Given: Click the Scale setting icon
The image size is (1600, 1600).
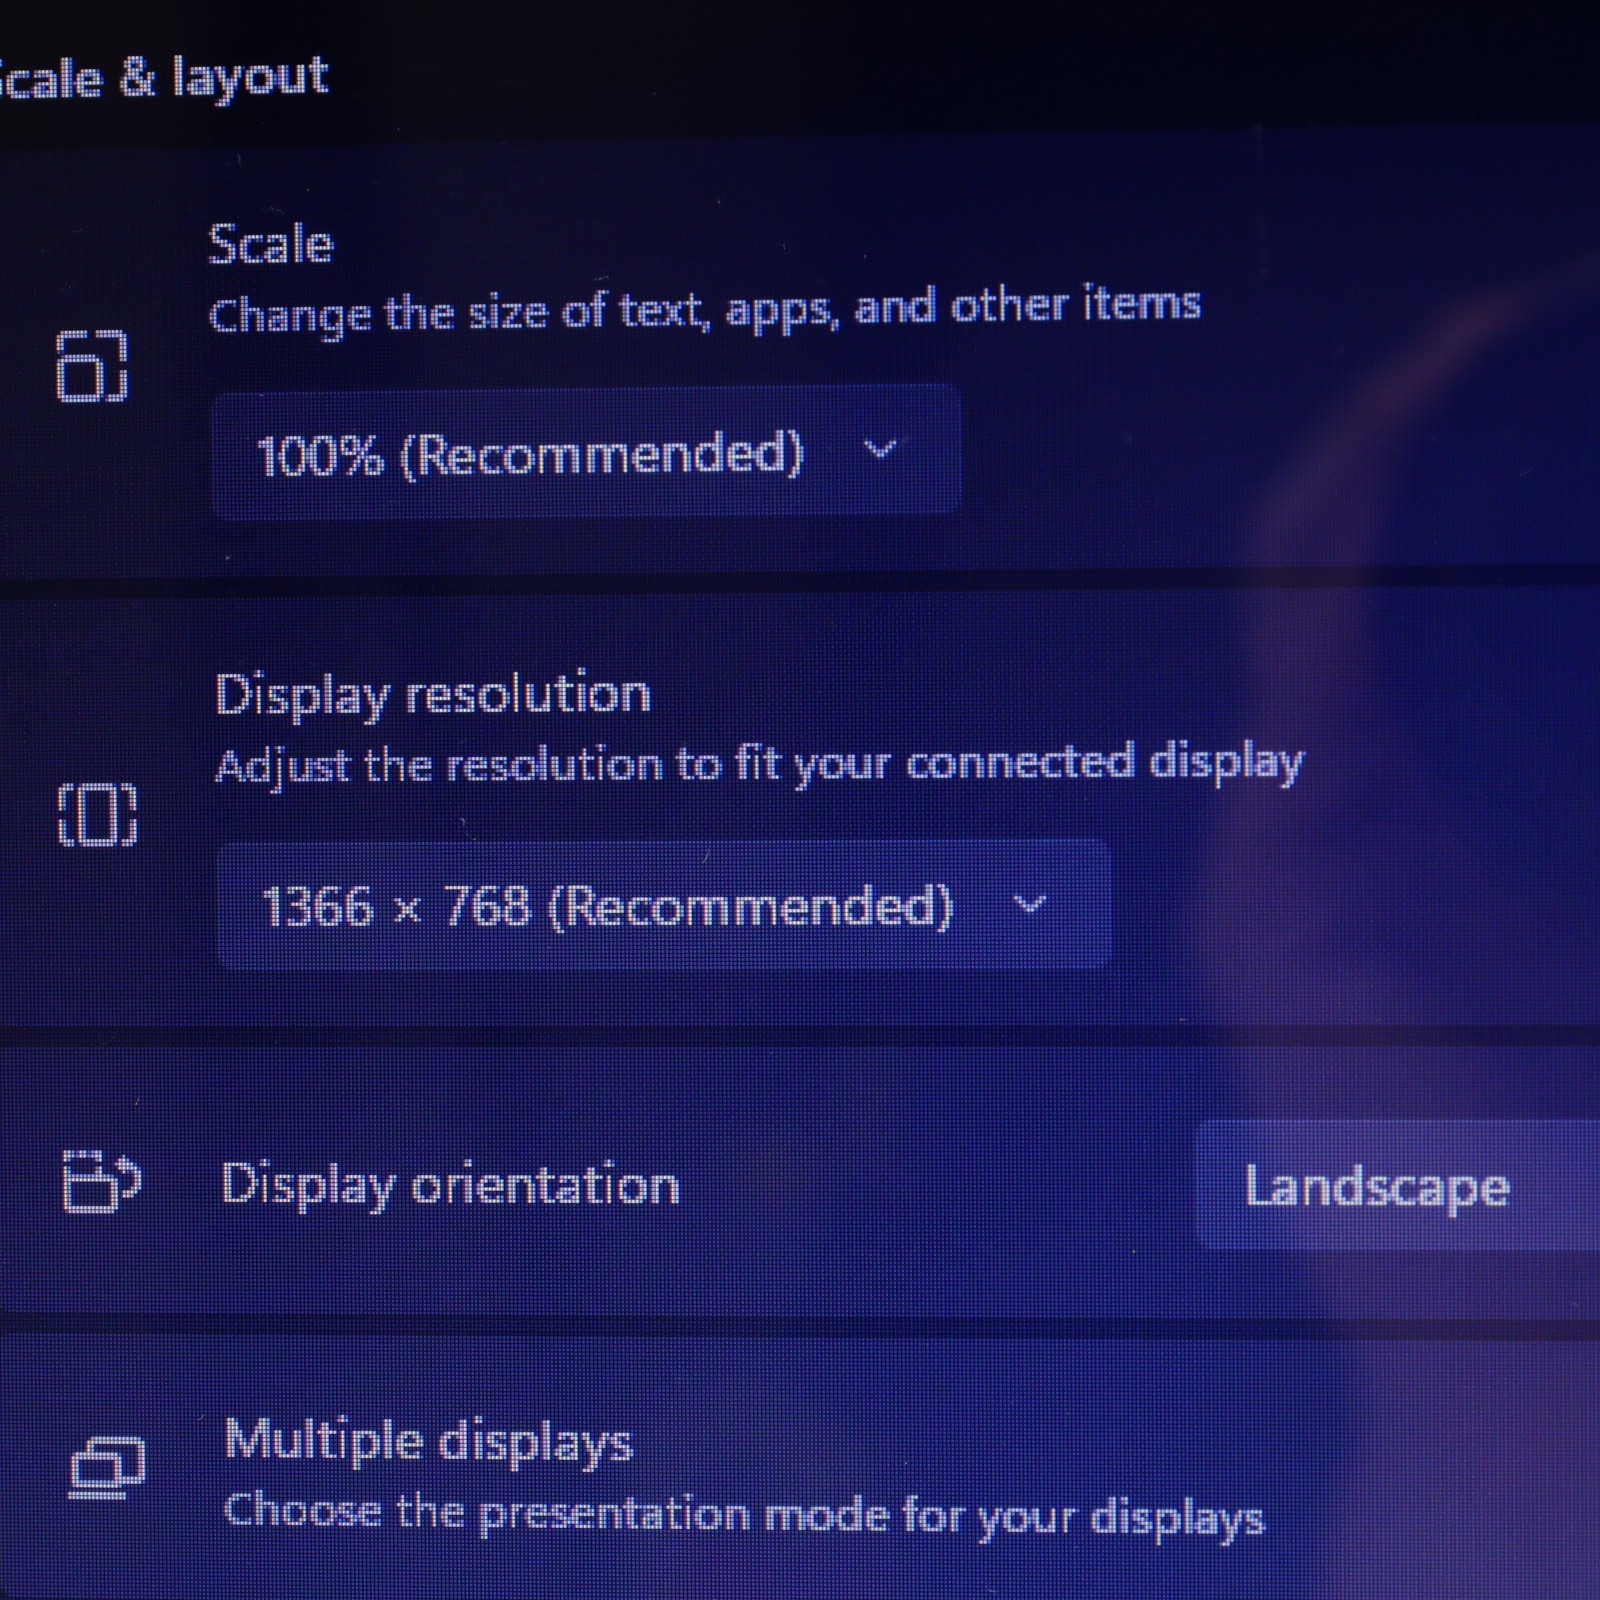Looking at the screenshot, I should pos(92,366).
